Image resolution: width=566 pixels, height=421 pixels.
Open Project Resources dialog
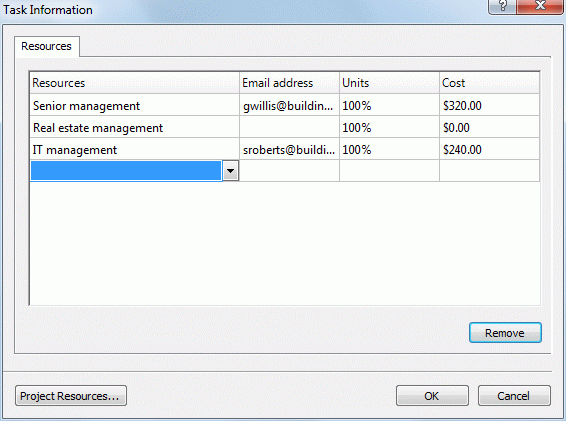coord(71,396)
